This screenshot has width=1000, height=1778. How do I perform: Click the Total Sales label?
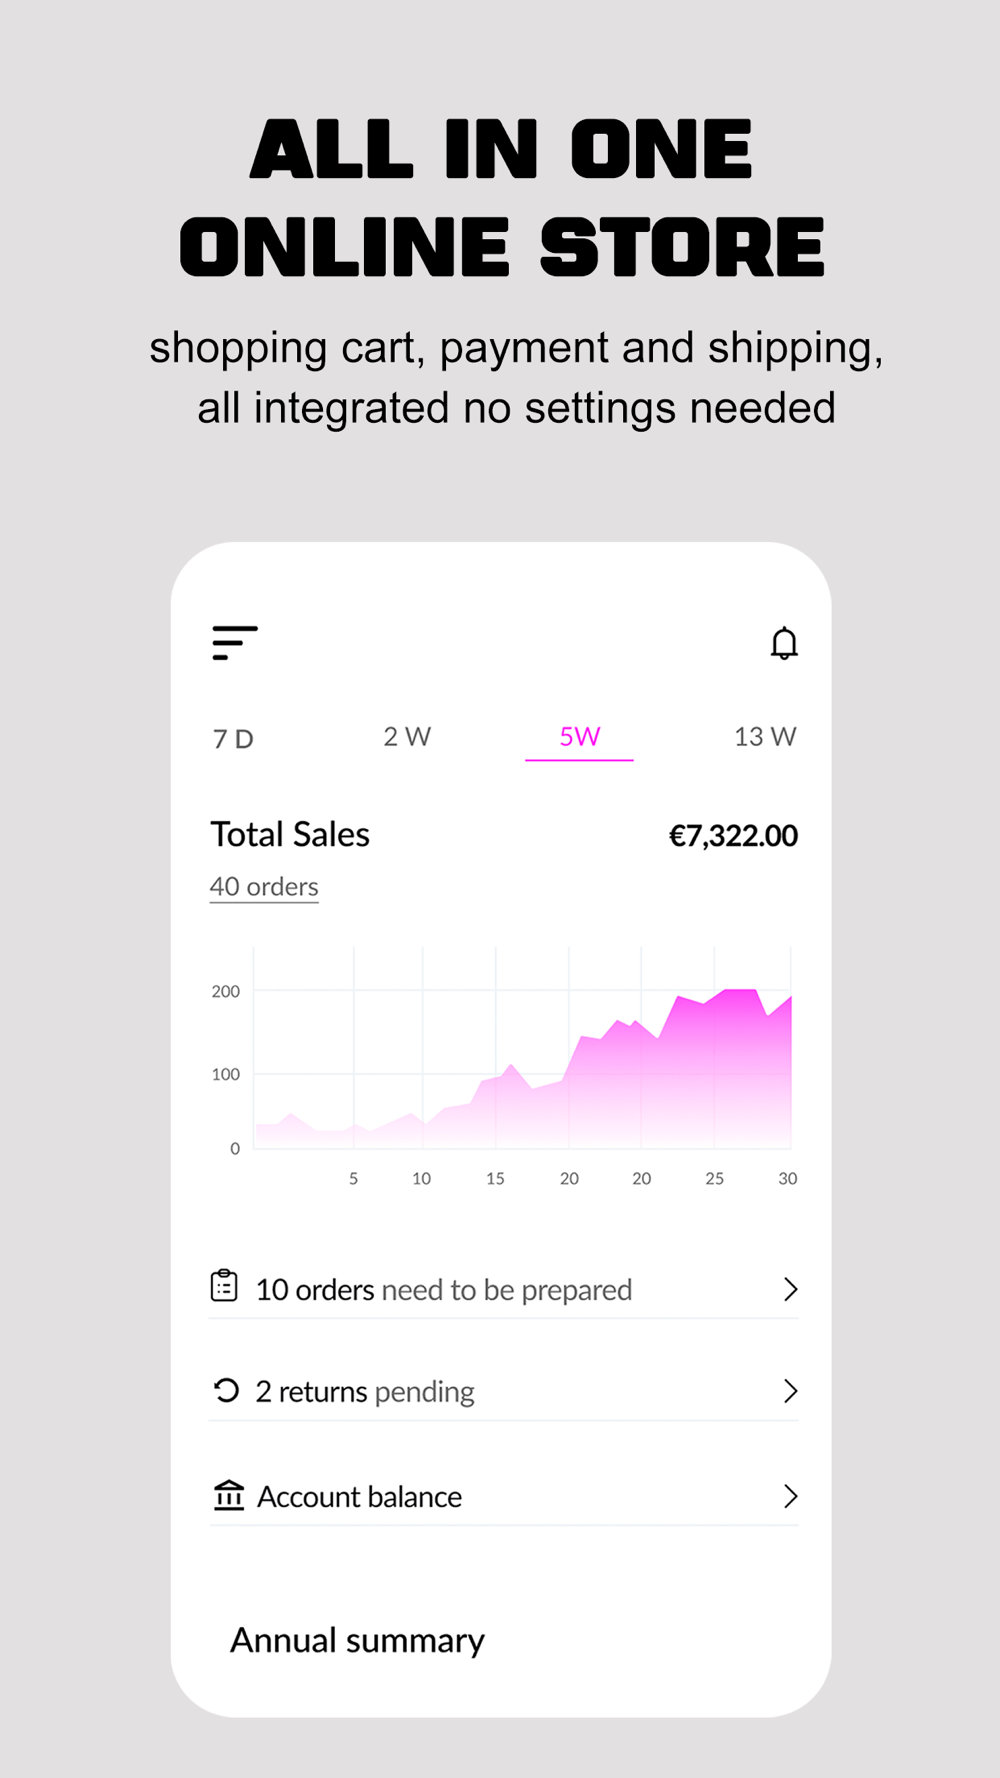(290, 834)
